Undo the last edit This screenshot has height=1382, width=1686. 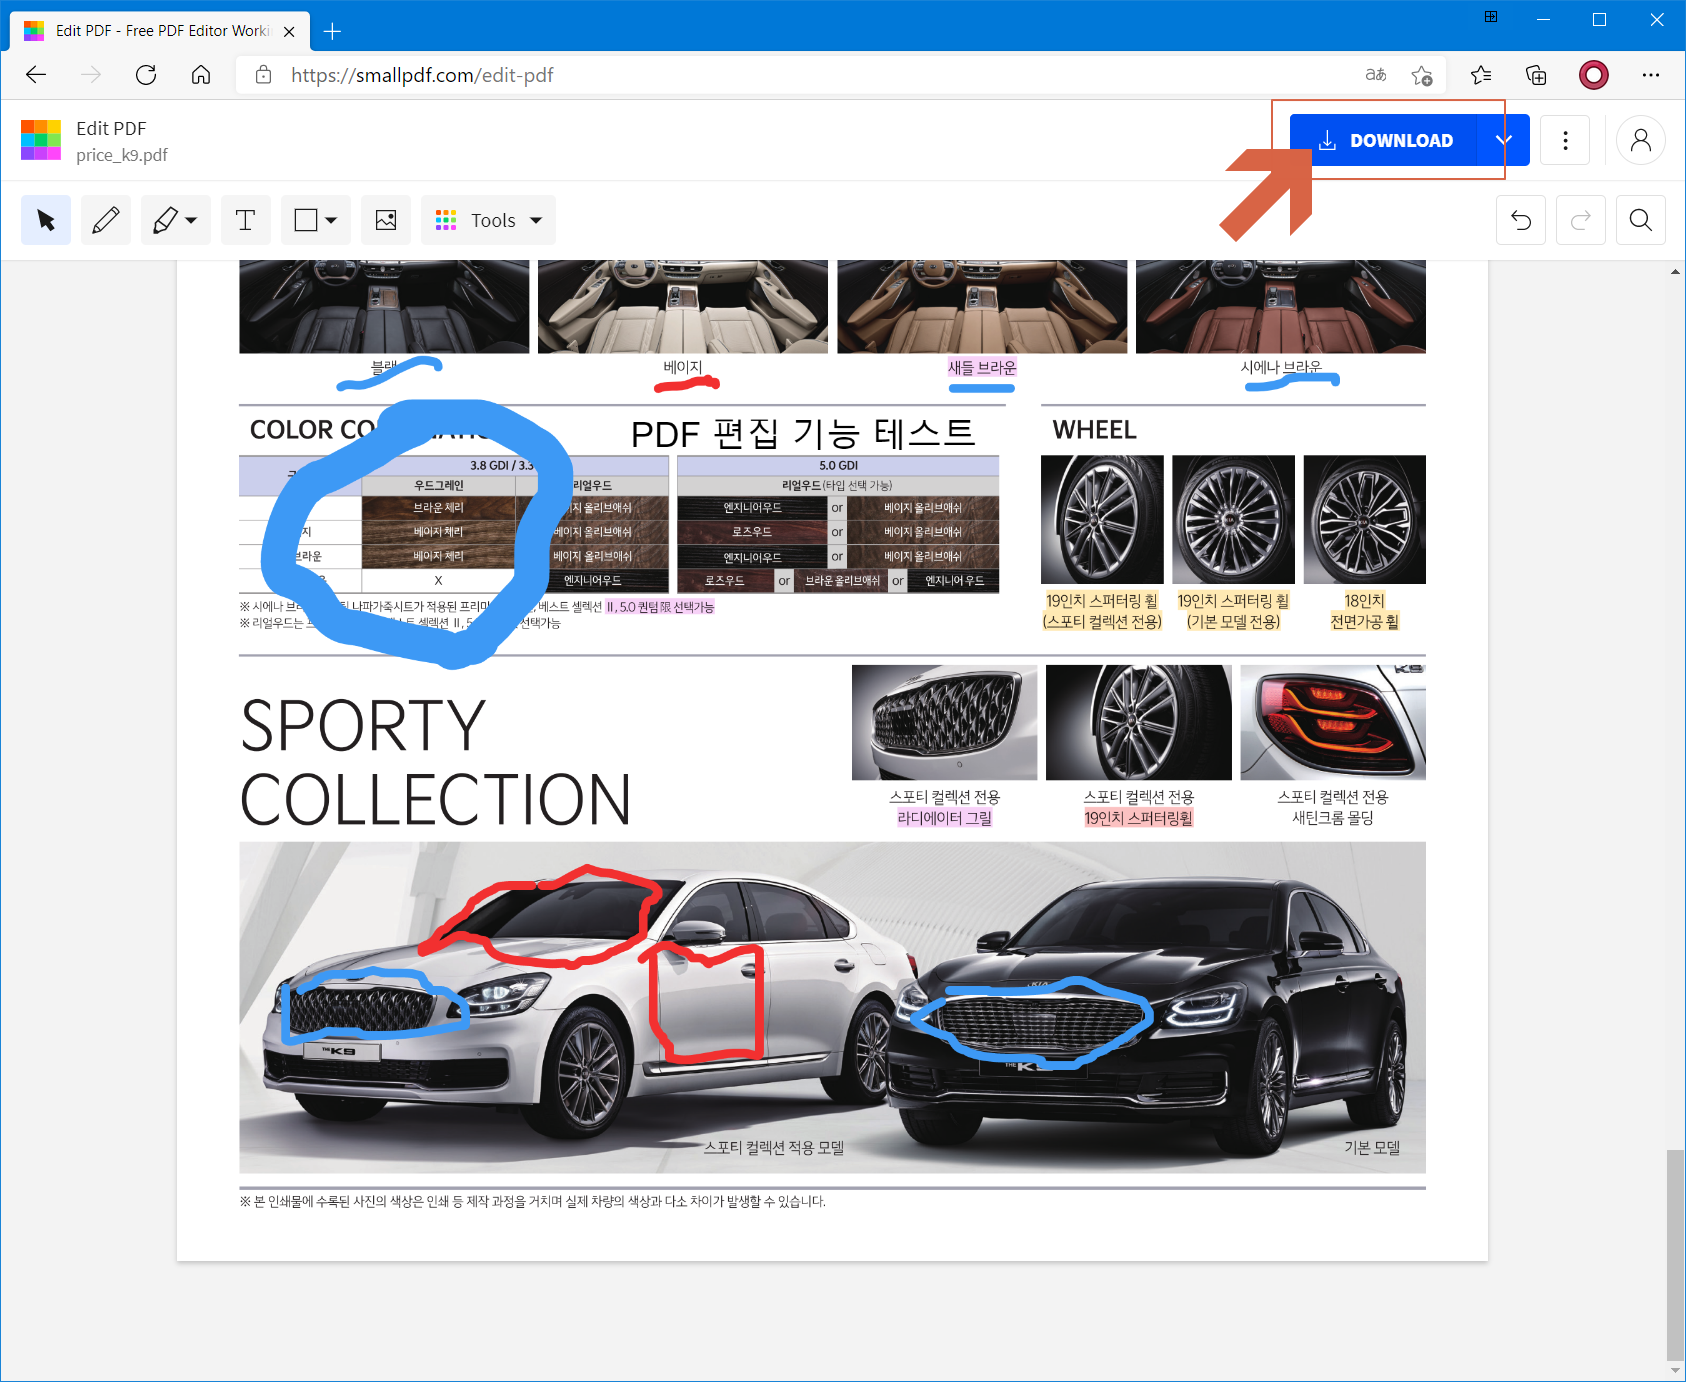pyautogui.click(x=1521, y=220)
